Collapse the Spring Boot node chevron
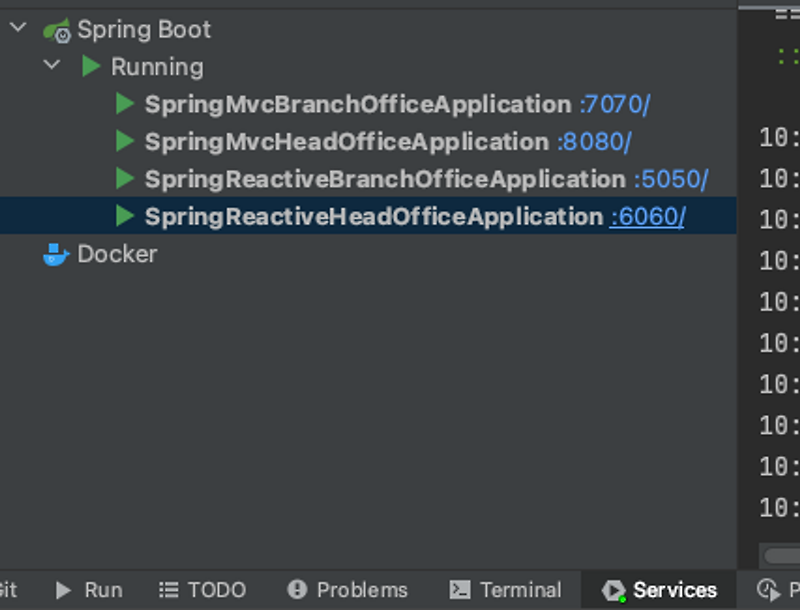800x610 pixels. click(x=16, y=29)
